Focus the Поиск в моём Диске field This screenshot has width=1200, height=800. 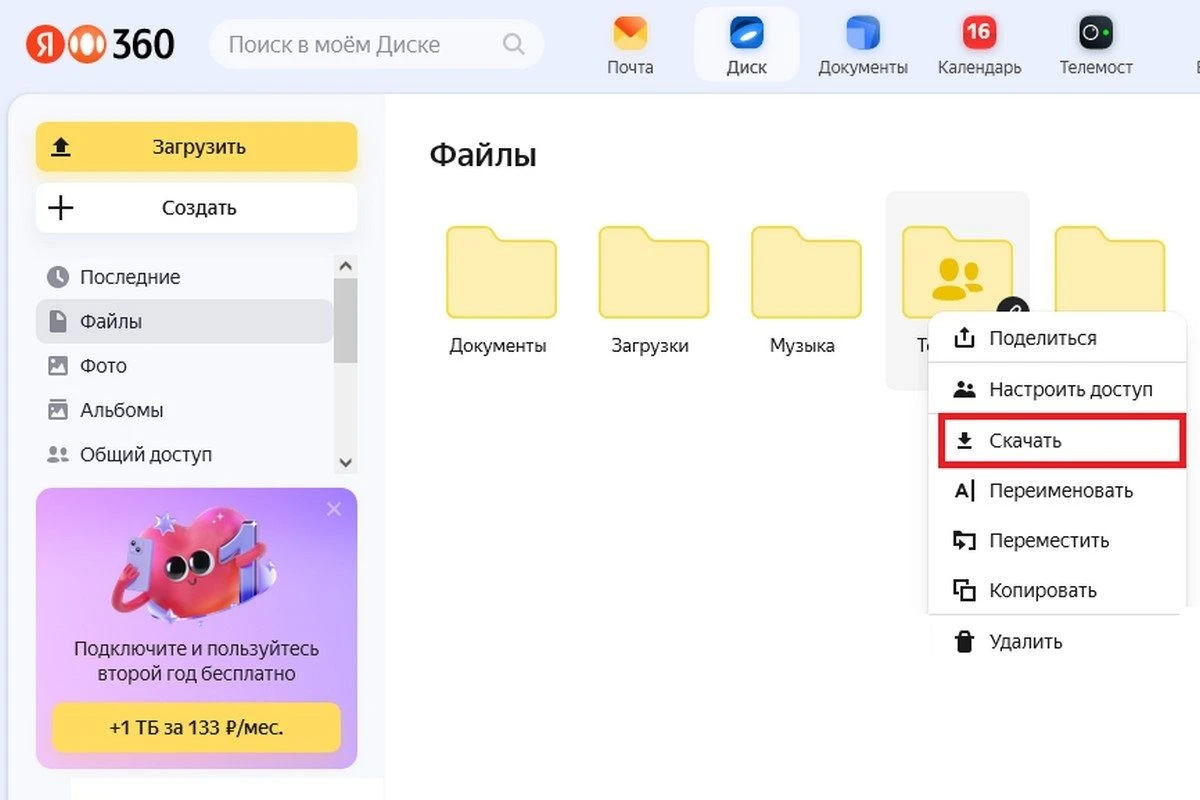[x=377, y=44]
